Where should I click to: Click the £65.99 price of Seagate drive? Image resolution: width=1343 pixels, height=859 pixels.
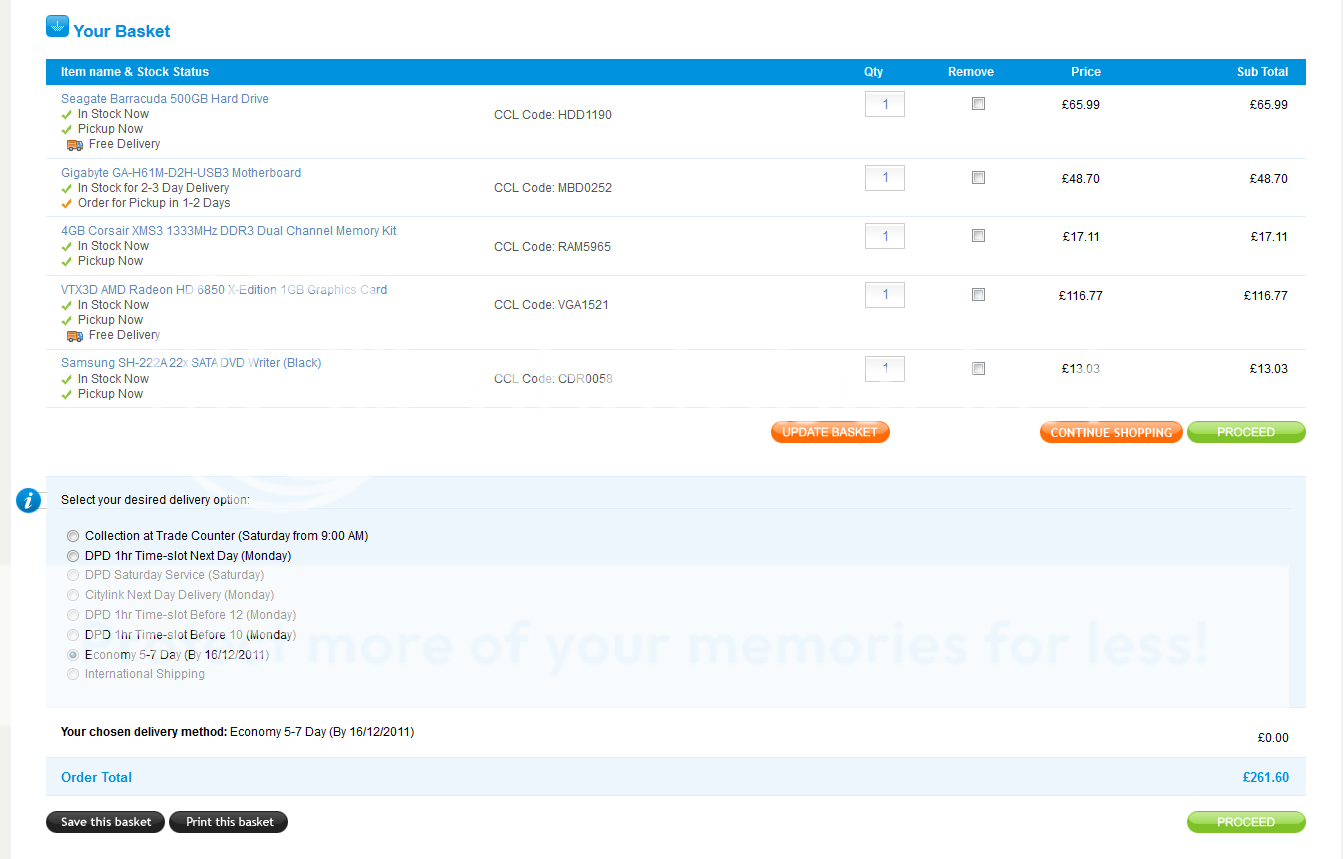(1081, 105)
